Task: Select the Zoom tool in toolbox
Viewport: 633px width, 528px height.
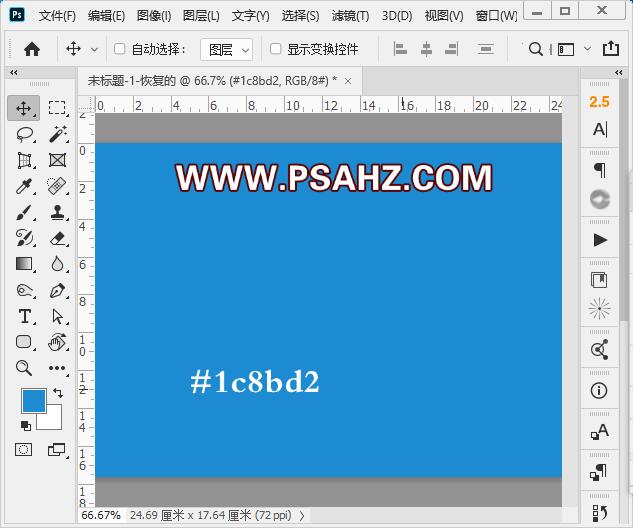Action: tap(24, 368)
